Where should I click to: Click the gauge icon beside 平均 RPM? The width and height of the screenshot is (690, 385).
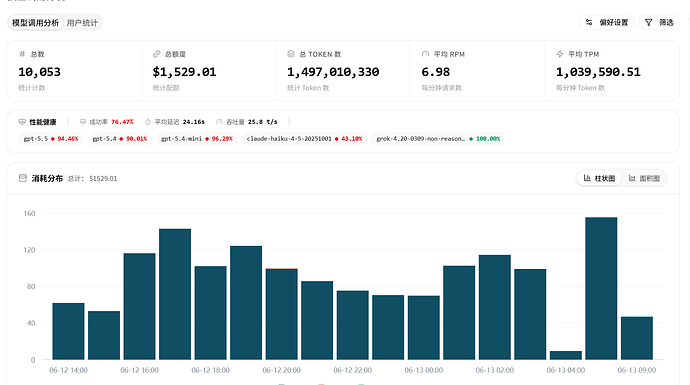click(425, 54)
